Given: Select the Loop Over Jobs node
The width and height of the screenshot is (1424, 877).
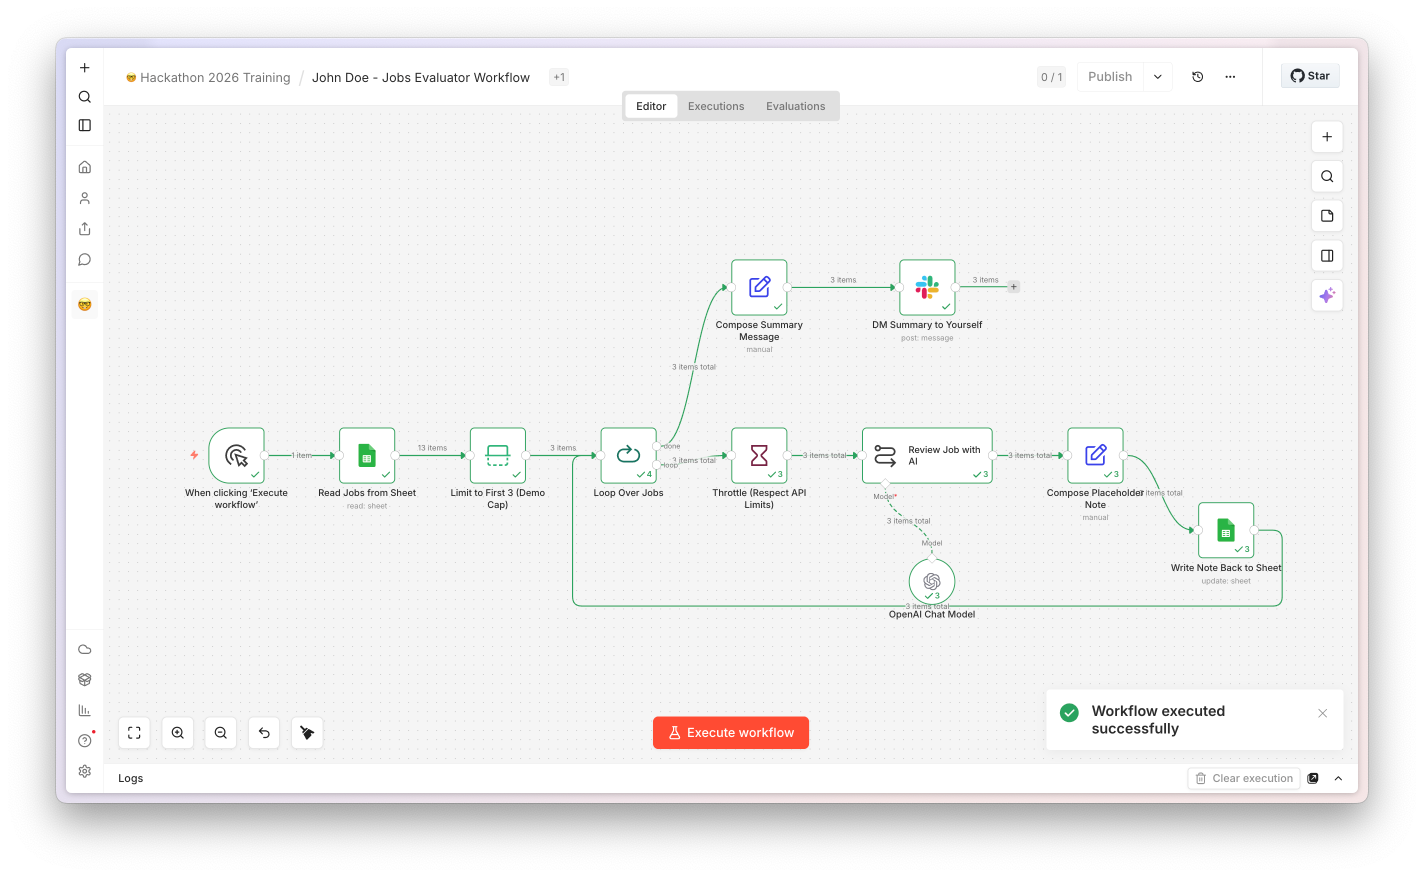Looking at the screenshot, I should [628, 456].
